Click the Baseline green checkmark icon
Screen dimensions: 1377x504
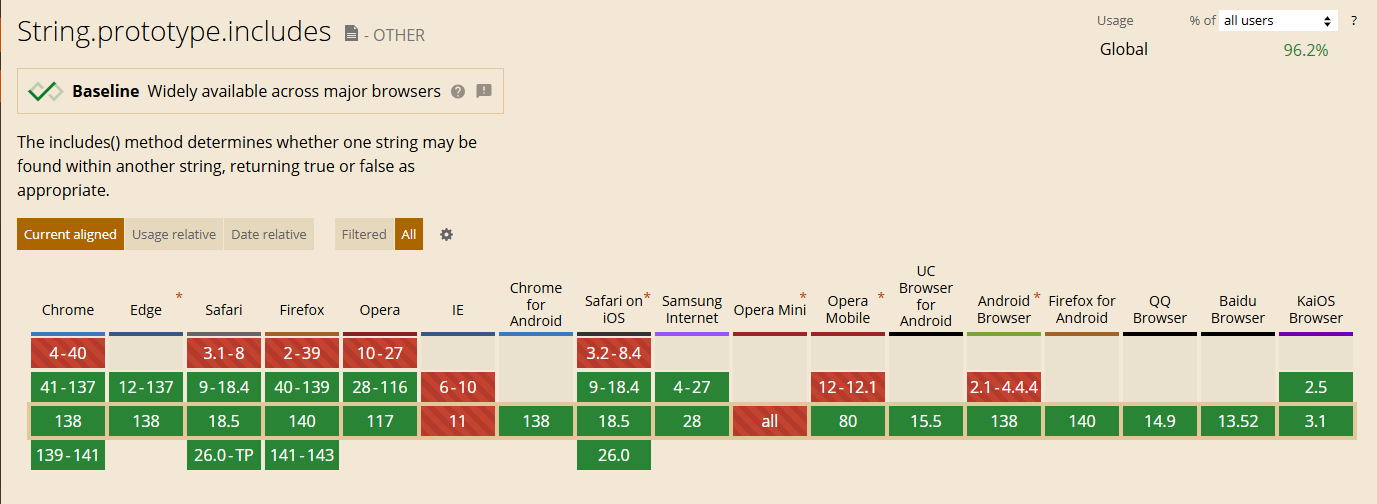click(x=46, y=91)
